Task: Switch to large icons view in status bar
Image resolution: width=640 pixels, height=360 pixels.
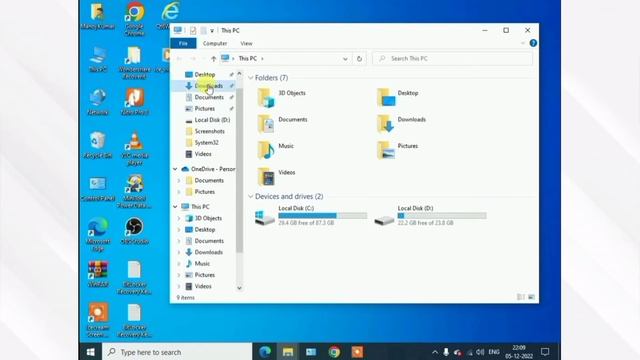Action: pos(531,297)
